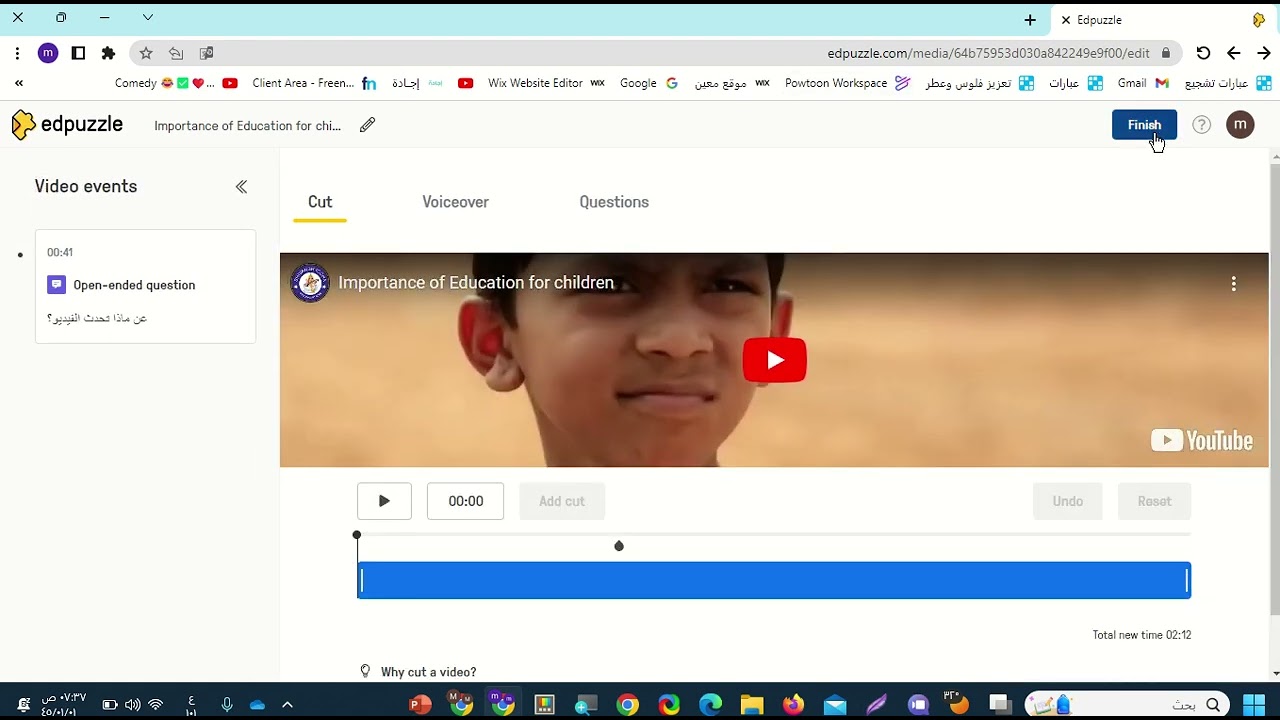
Task: Collapse the Video events panel
Action: coord(241,187)
